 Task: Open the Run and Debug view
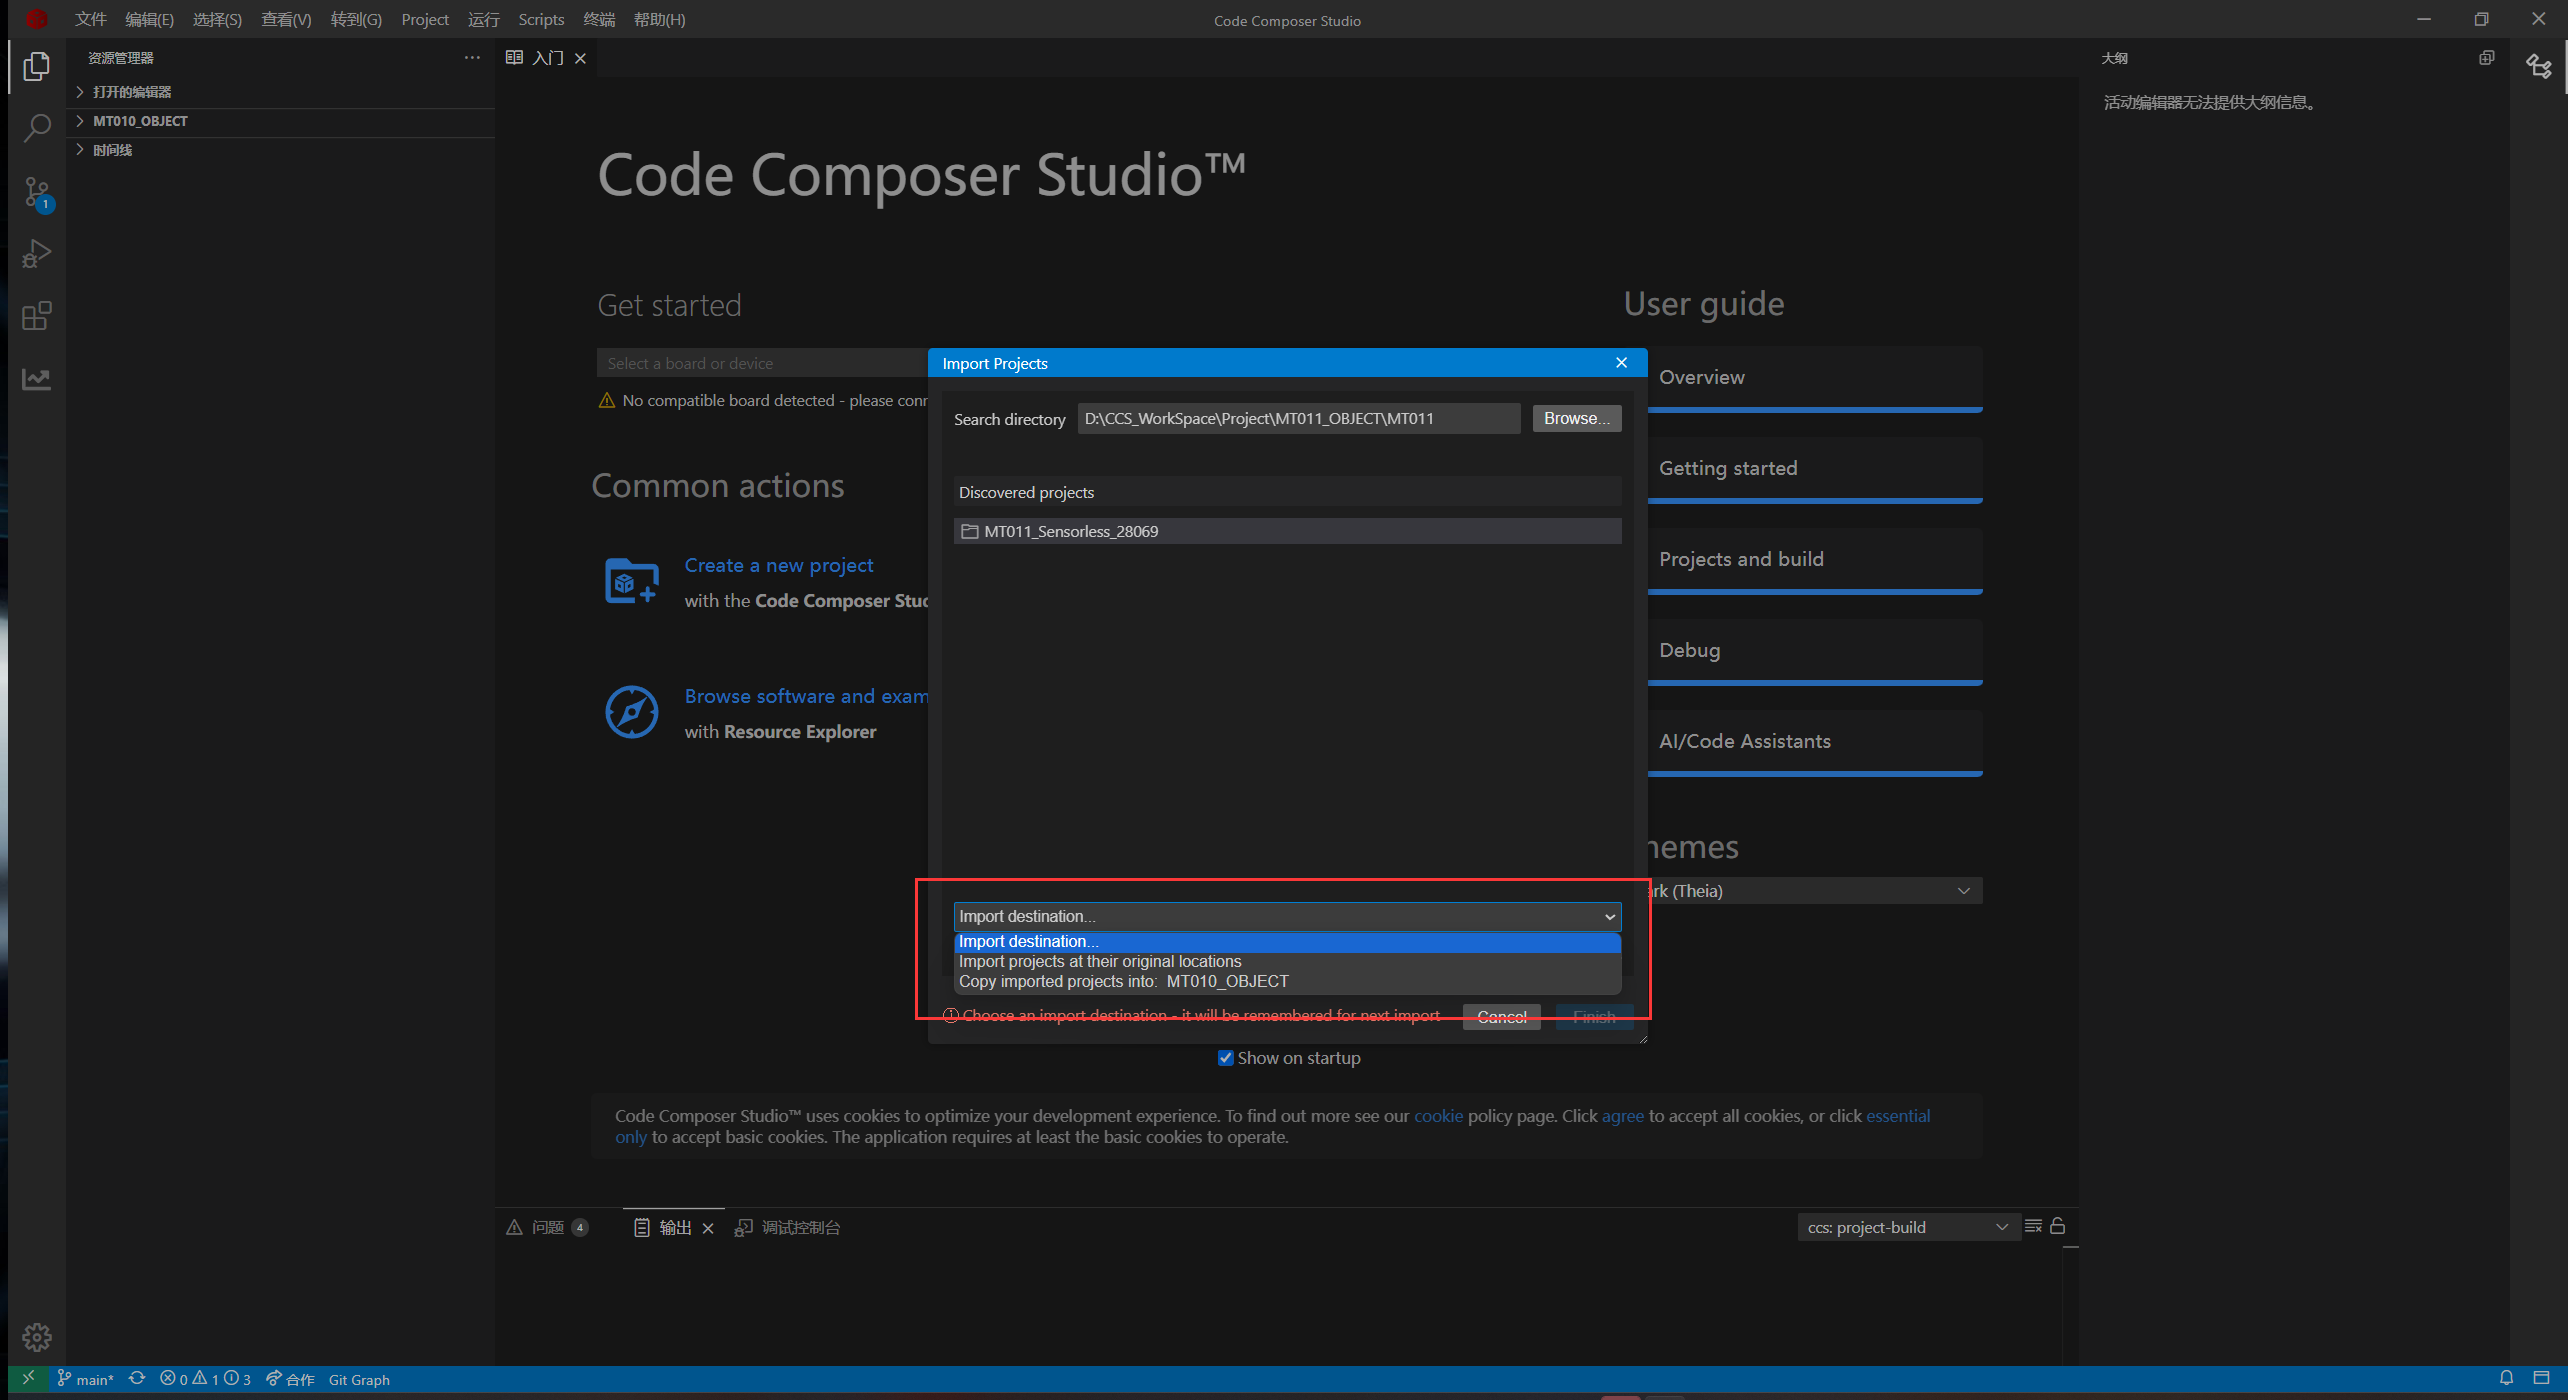[37, 254]
